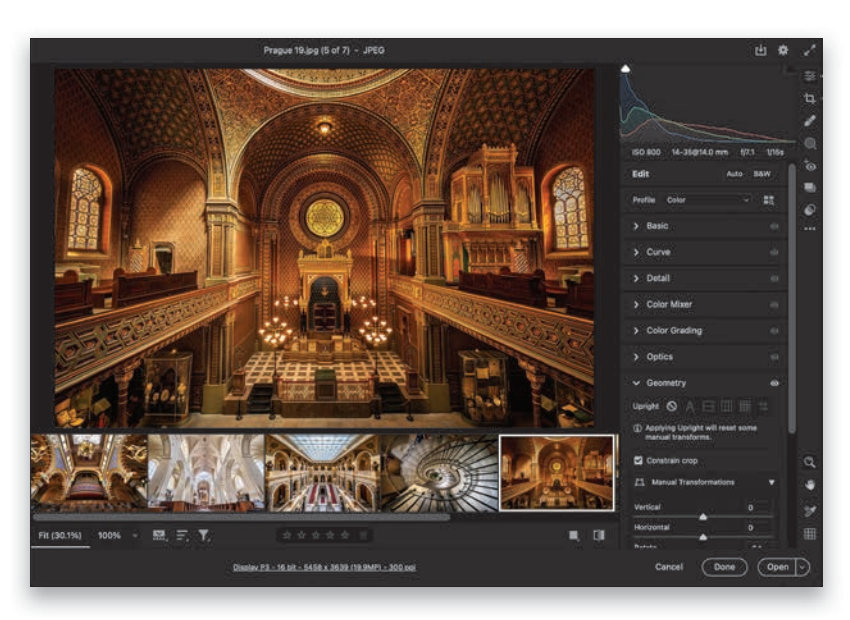
Task: Open Camera Raw preferences gear
Action: pos(783,50)
